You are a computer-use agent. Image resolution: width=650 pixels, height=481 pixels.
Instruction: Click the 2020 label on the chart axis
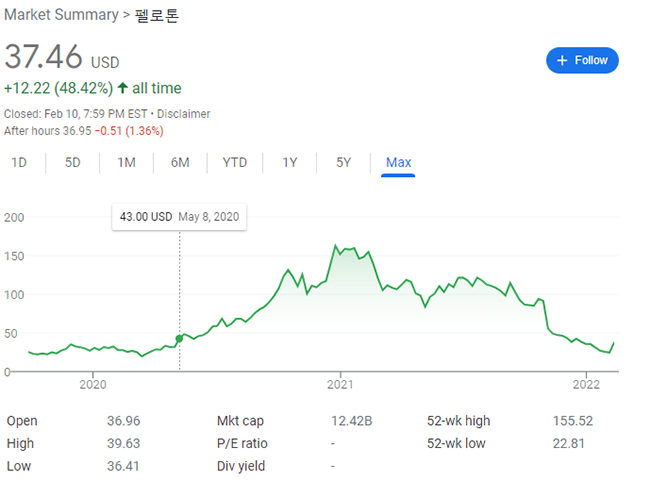coord(93,385)
